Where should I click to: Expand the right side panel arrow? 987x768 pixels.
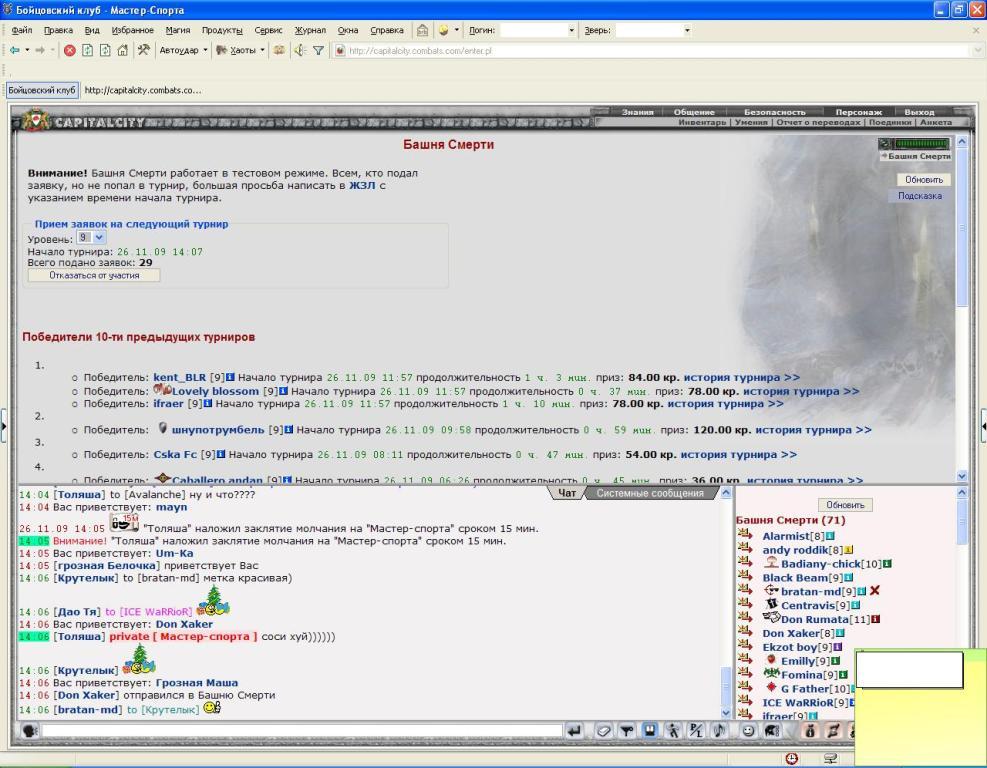(x=983, y=426)
